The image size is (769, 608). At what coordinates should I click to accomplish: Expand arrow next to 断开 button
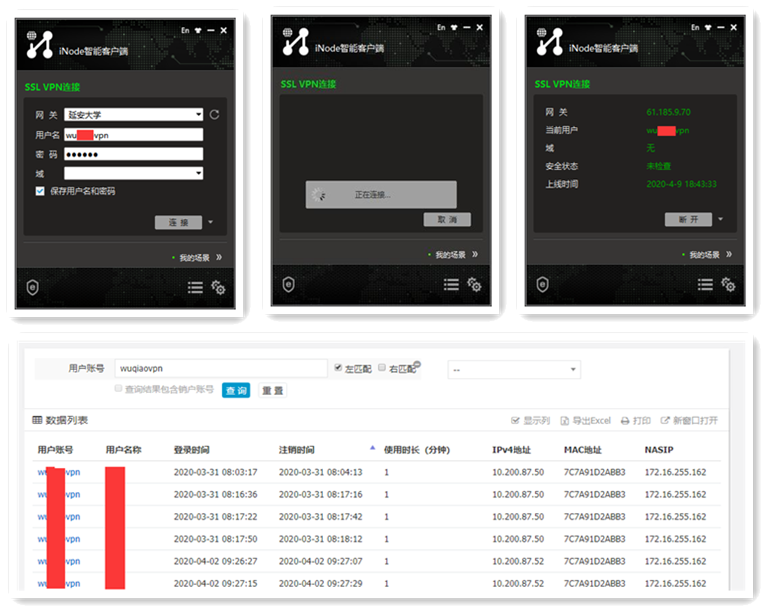point(720,219)
